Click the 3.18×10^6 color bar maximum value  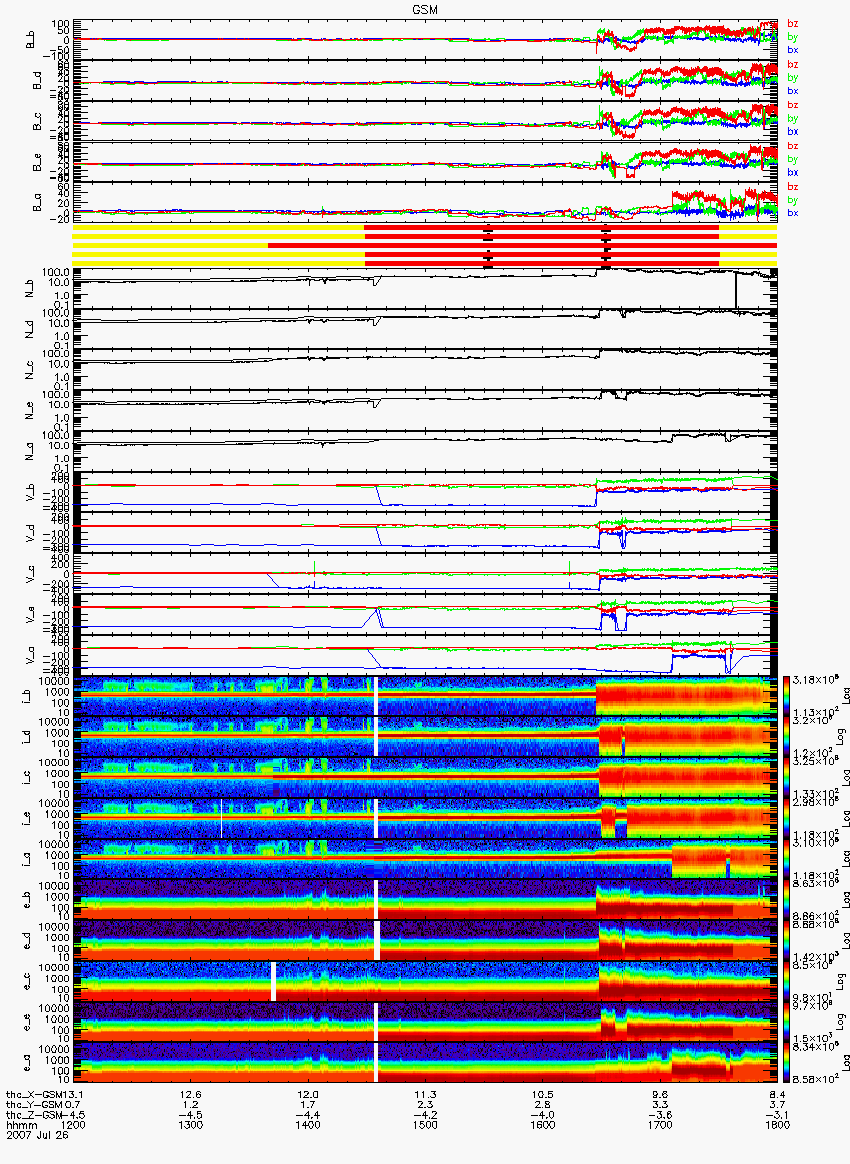pyautogui.click(x=817, y=679)
